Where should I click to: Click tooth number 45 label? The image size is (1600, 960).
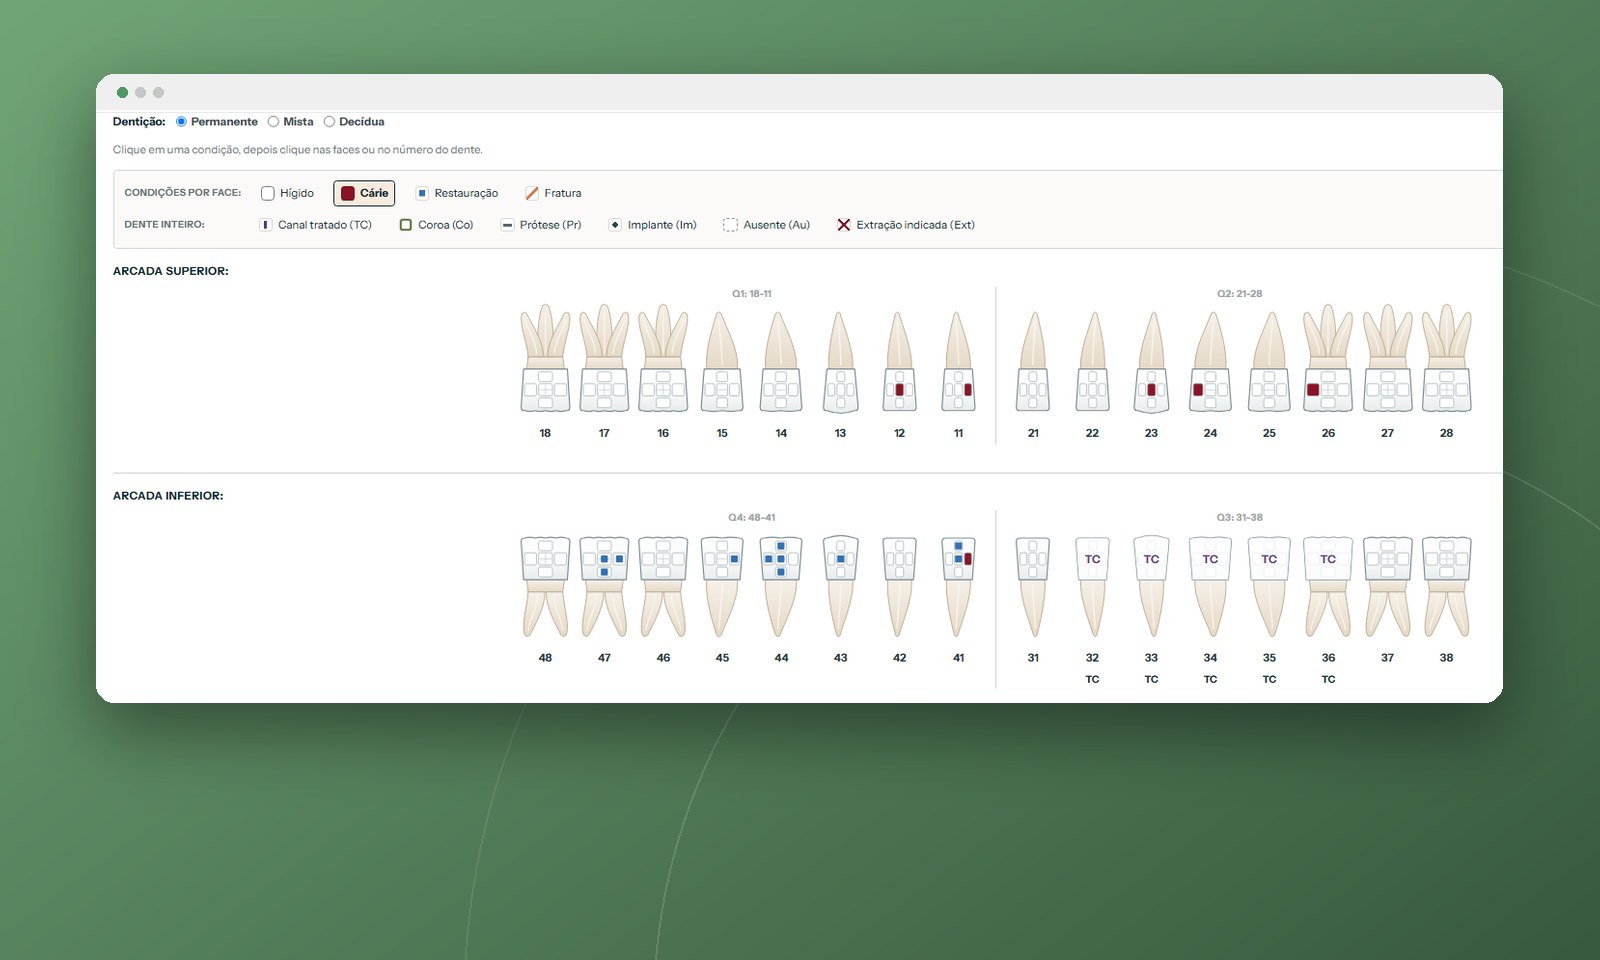click(722, 658)
